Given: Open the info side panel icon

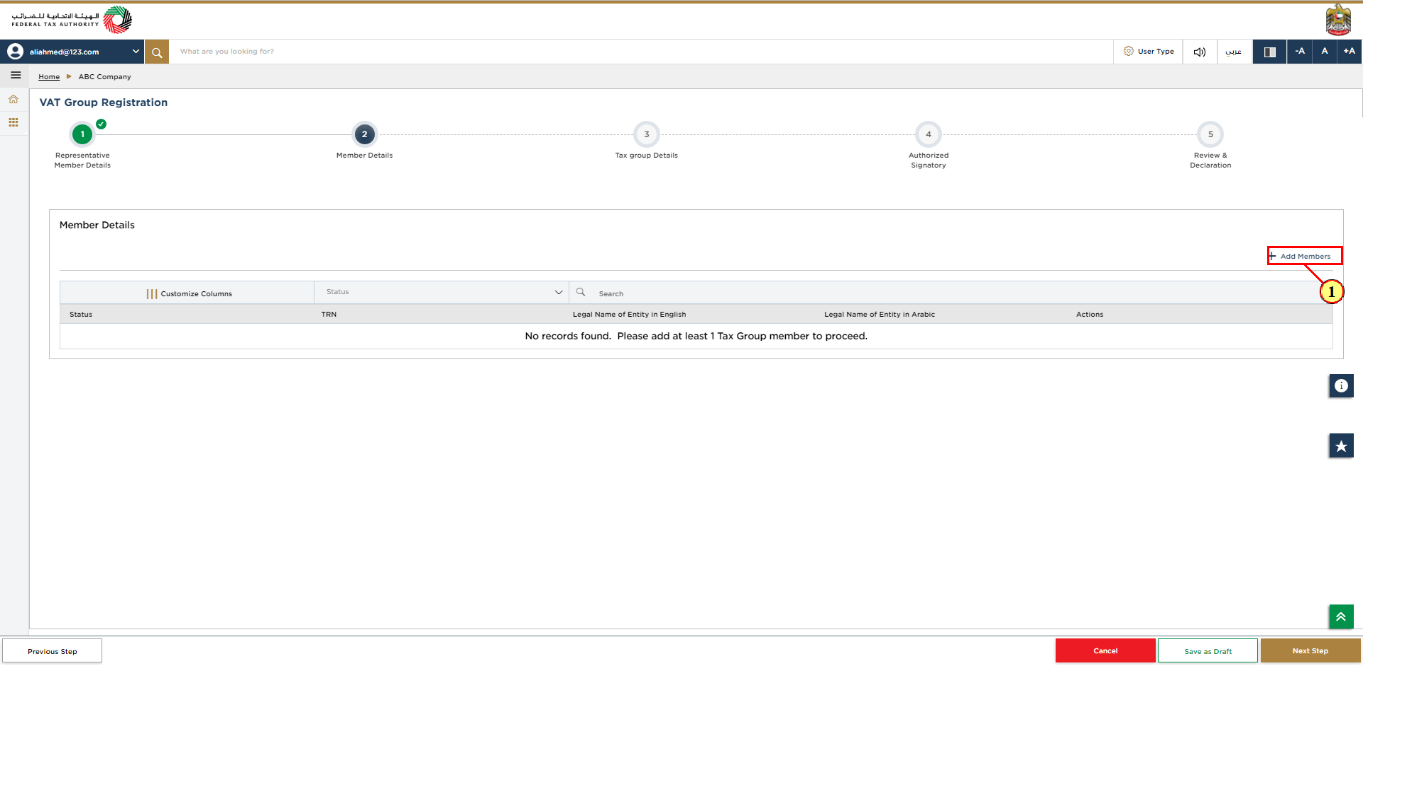Looking at the screenshot, I should pos(1341,385).
